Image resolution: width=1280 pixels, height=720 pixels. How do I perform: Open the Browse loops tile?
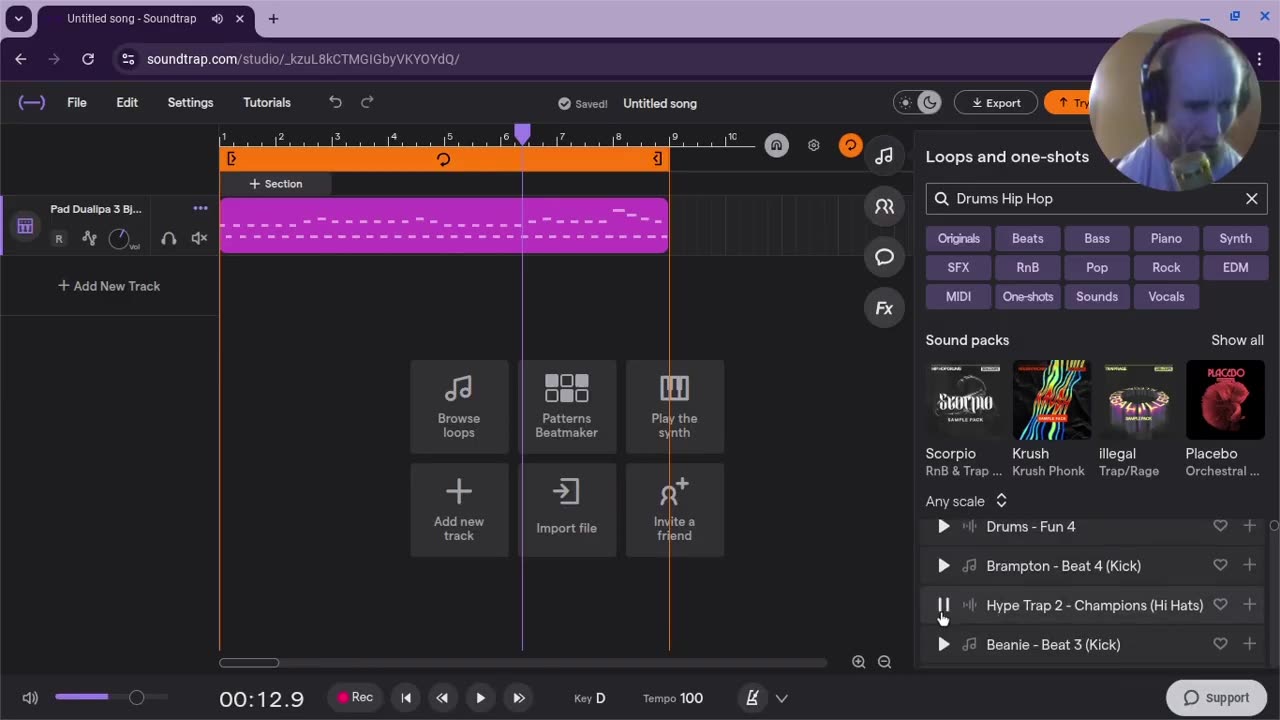(x=459, y=407)
